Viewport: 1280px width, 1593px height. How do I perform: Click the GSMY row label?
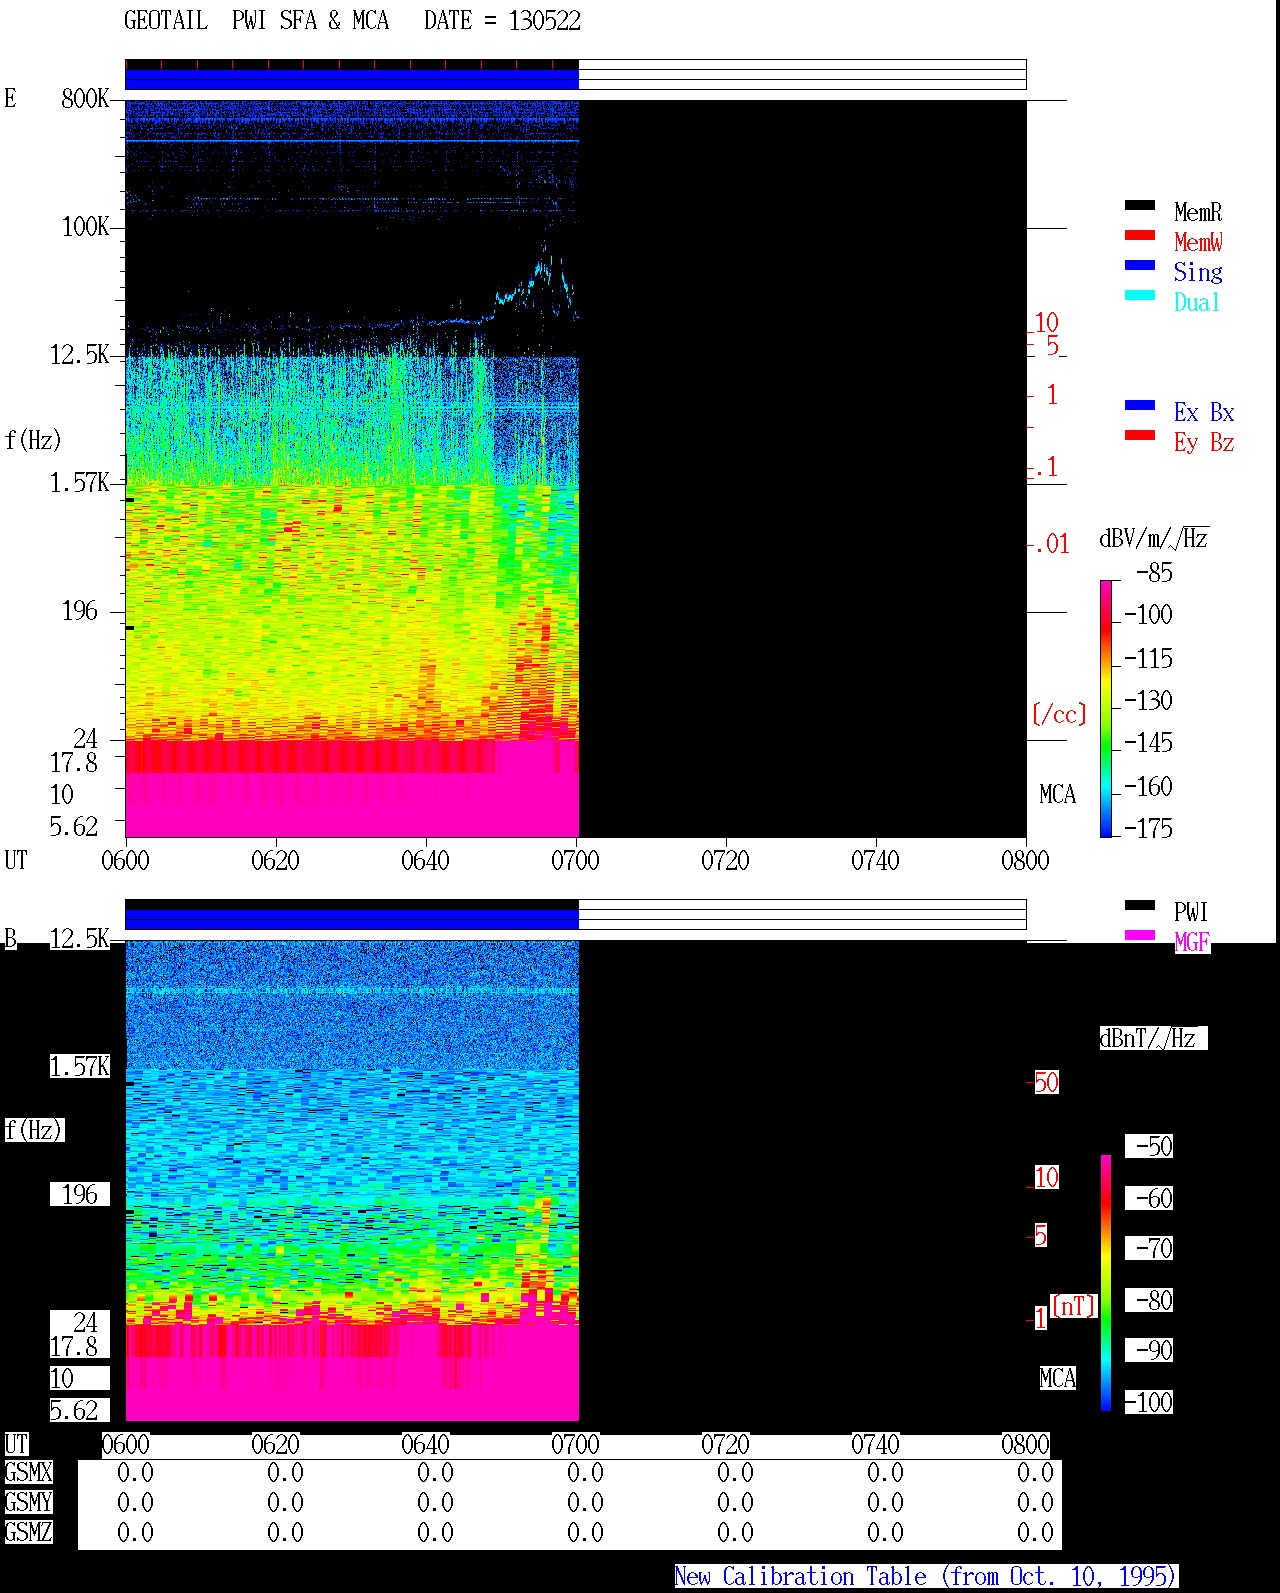(28, 1502)
